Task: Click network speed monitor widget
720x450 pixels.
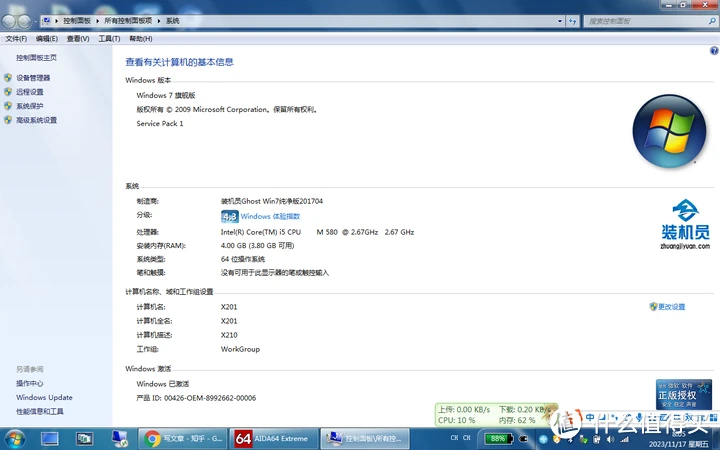Action: point(496,415)
